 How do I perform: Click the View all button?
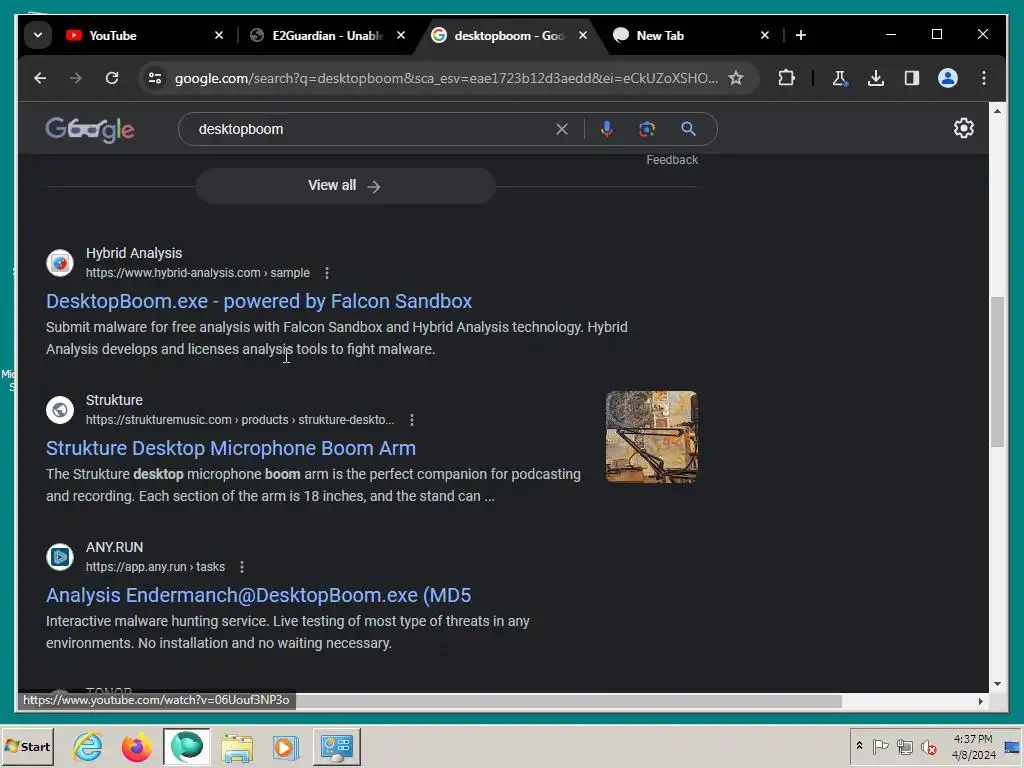345,186
